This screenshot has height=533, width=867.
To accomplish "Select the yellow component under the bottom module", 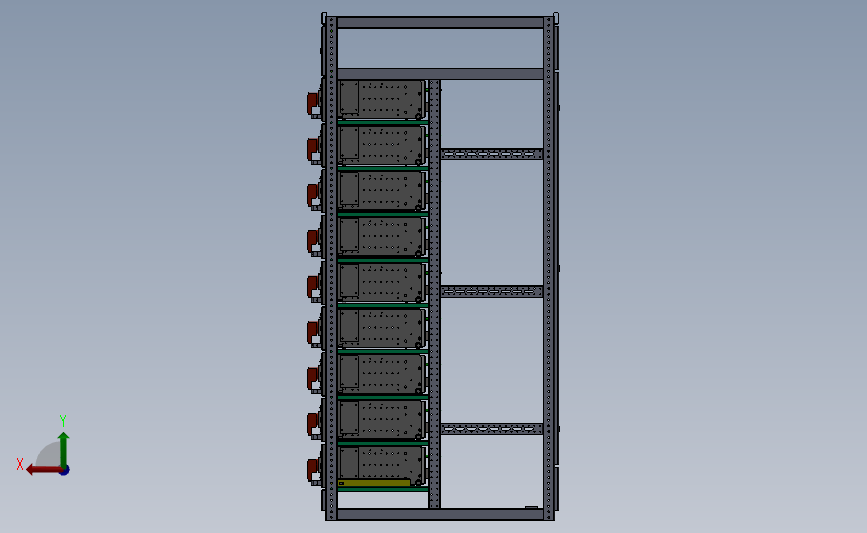I will click(x=374, y=483).
